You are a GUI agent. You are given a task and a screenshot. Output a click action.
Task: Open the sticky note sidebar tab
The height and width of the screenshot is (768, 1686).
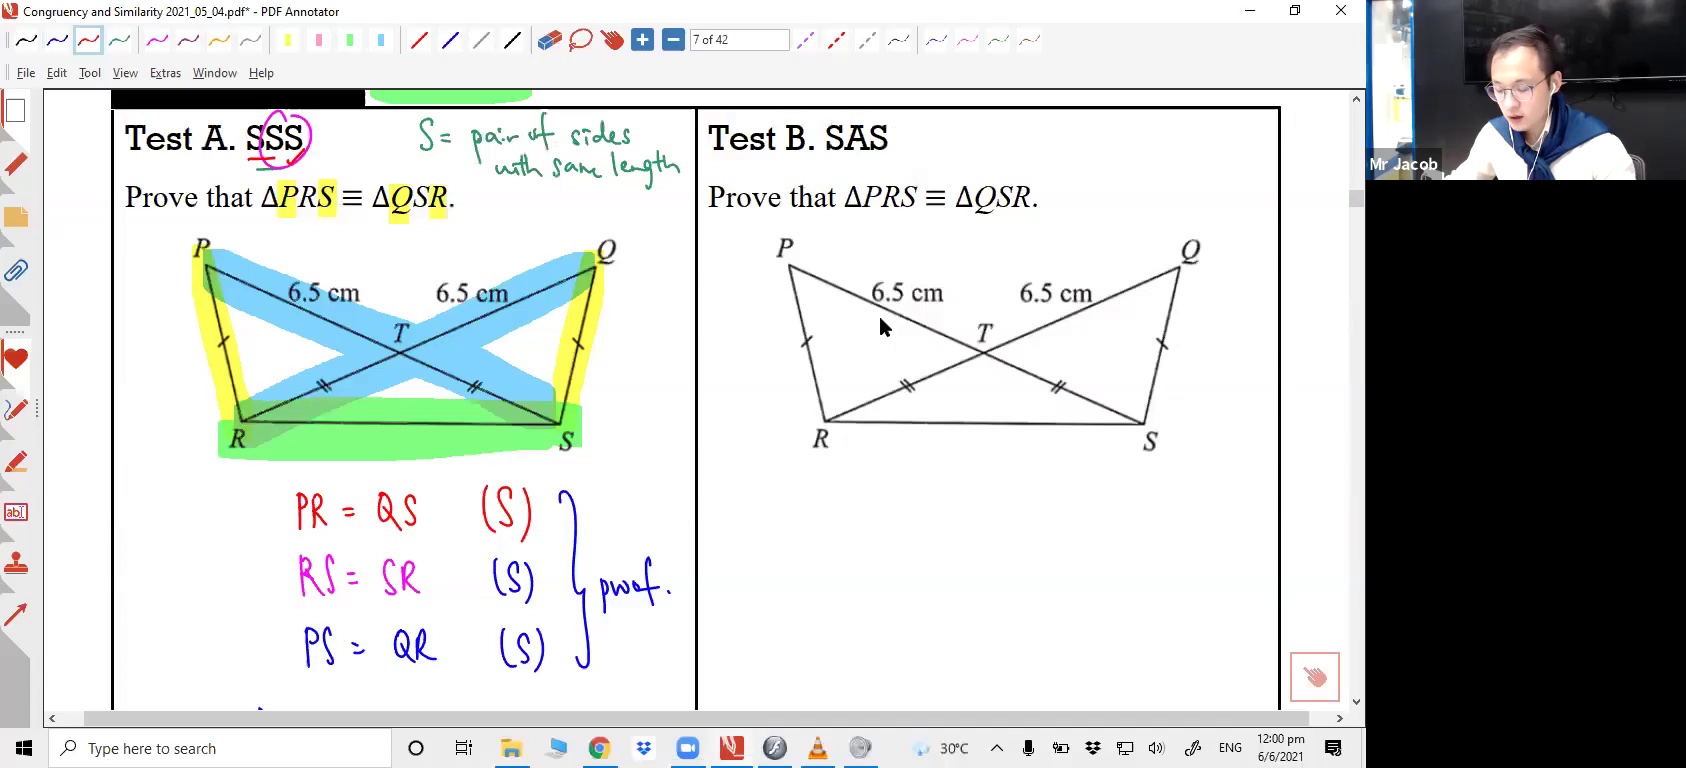[x=15, y=217]
